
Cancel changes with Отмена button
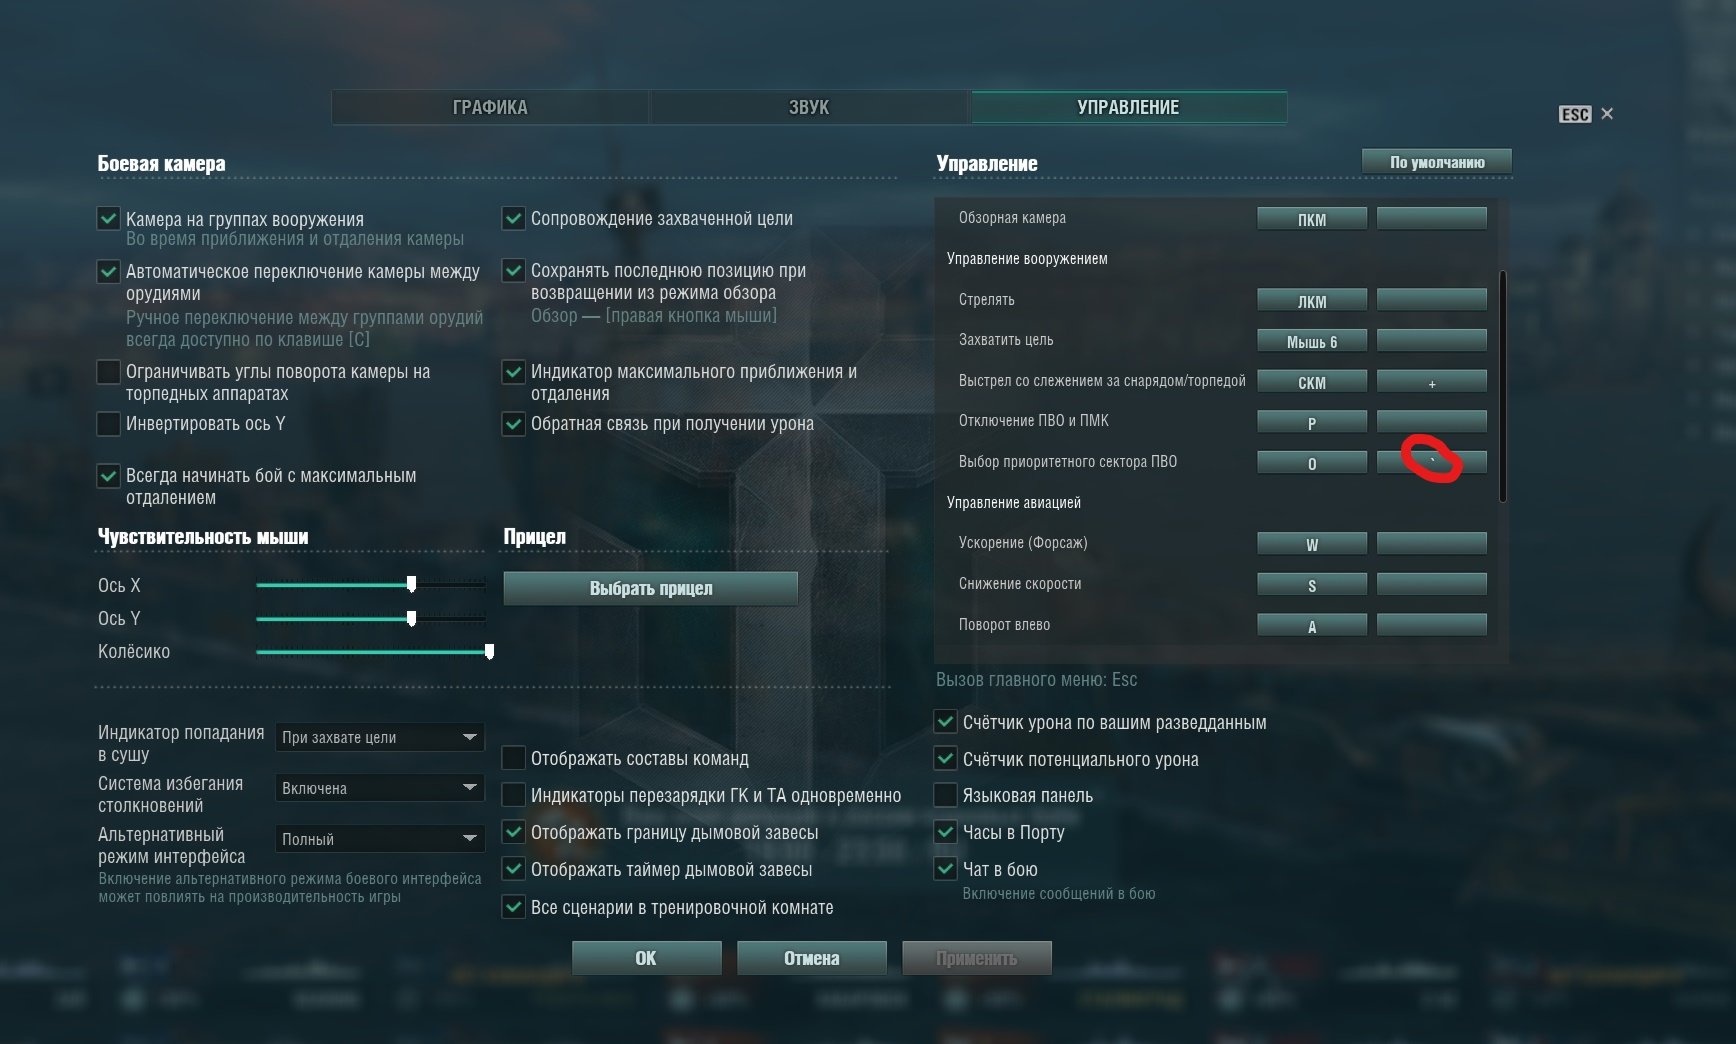point(811,958)
